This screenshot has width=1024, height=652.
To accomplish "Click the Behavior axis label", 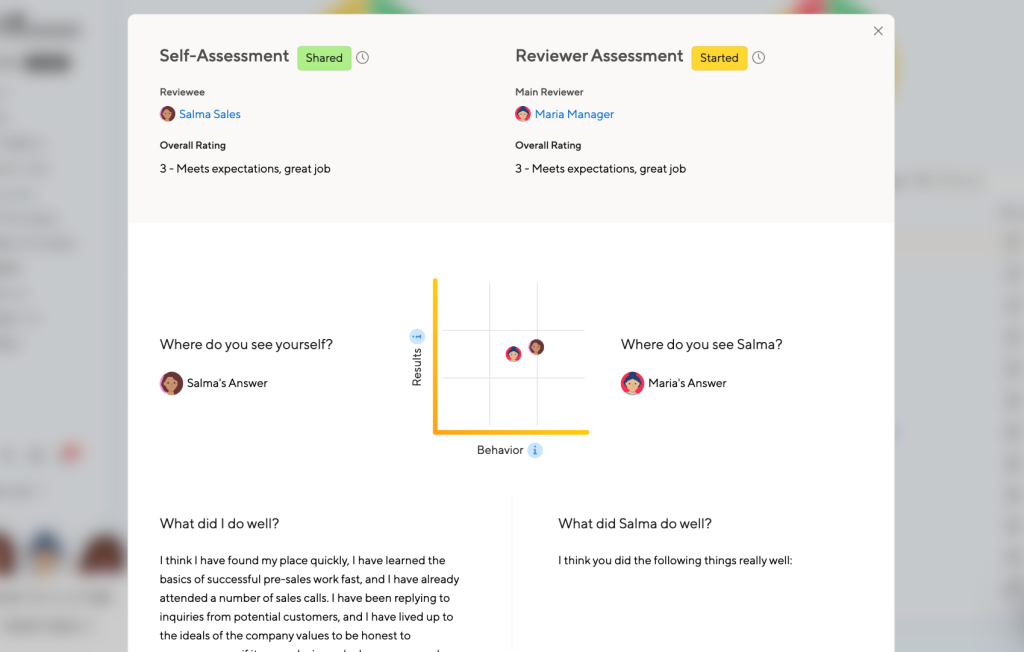I will [500, 450].
